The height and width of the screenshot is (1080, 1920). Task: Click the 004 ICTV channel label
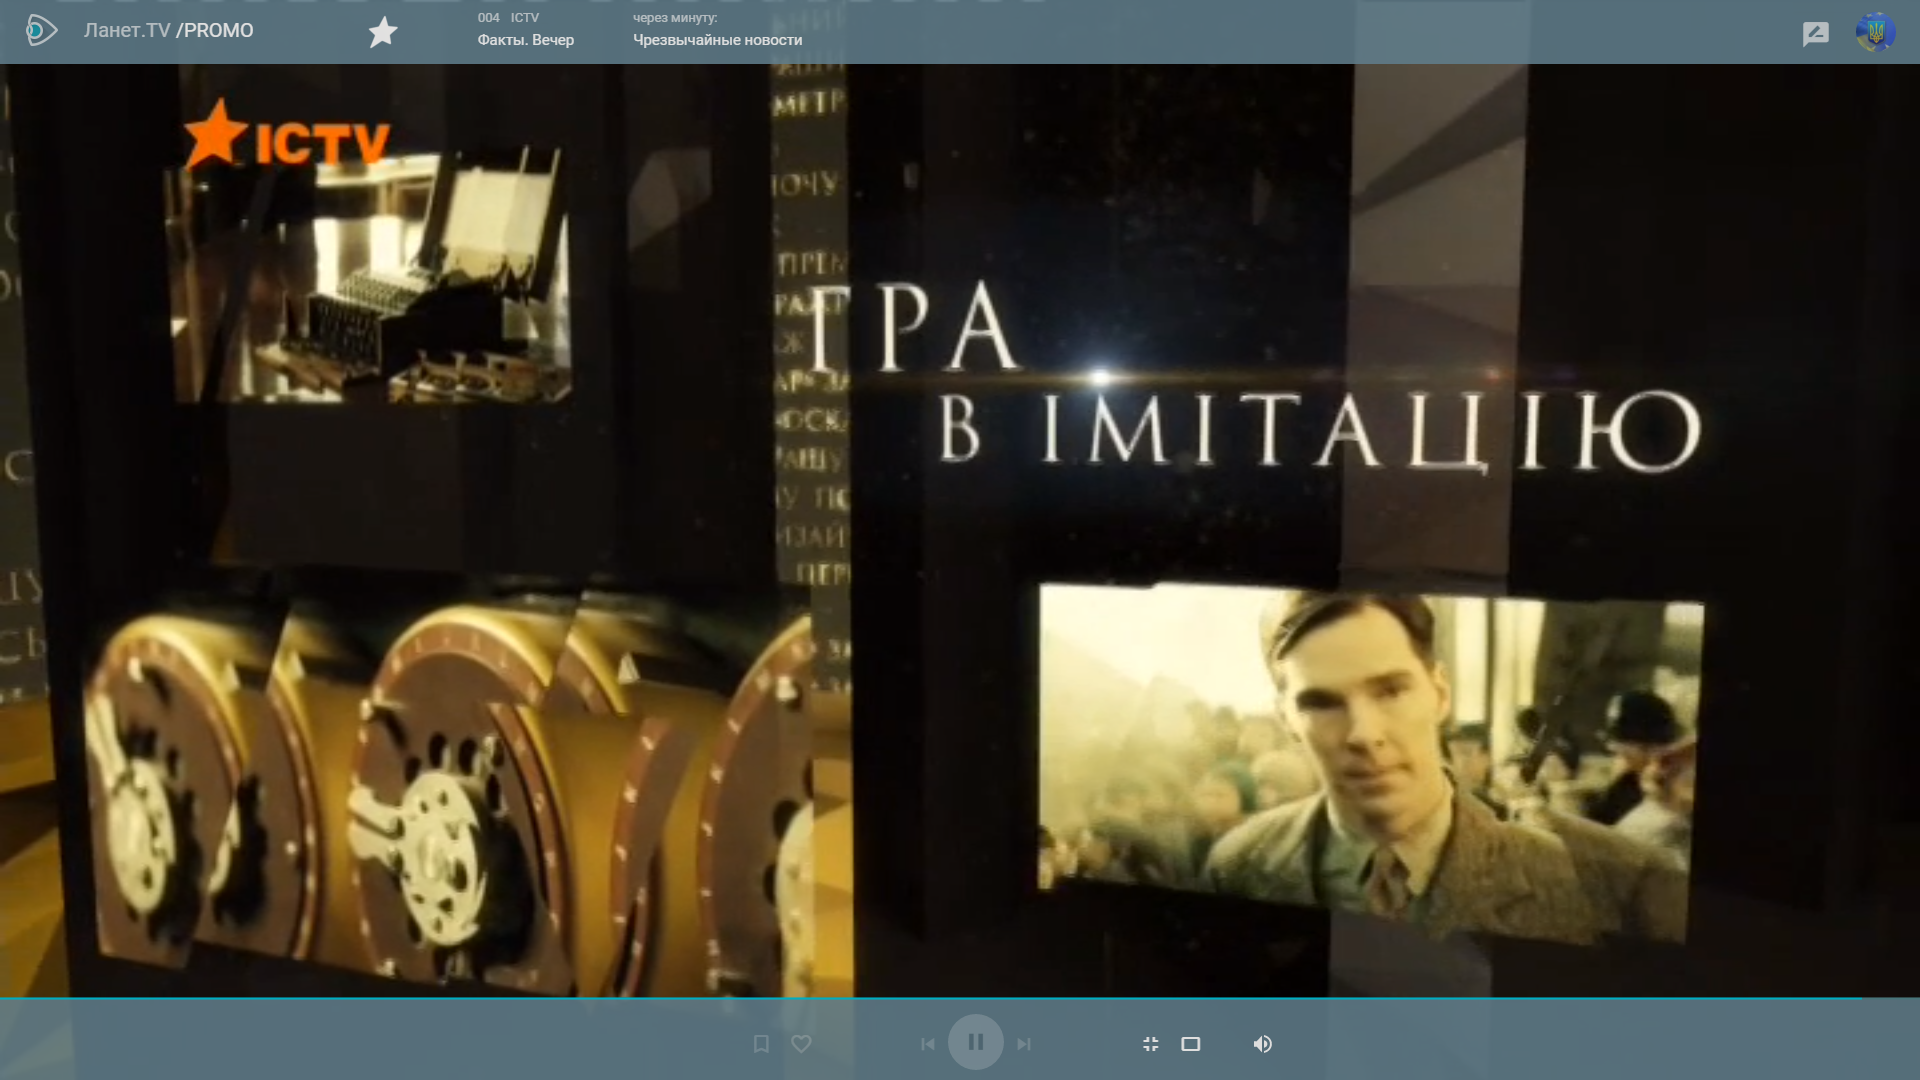pos(508,18)
